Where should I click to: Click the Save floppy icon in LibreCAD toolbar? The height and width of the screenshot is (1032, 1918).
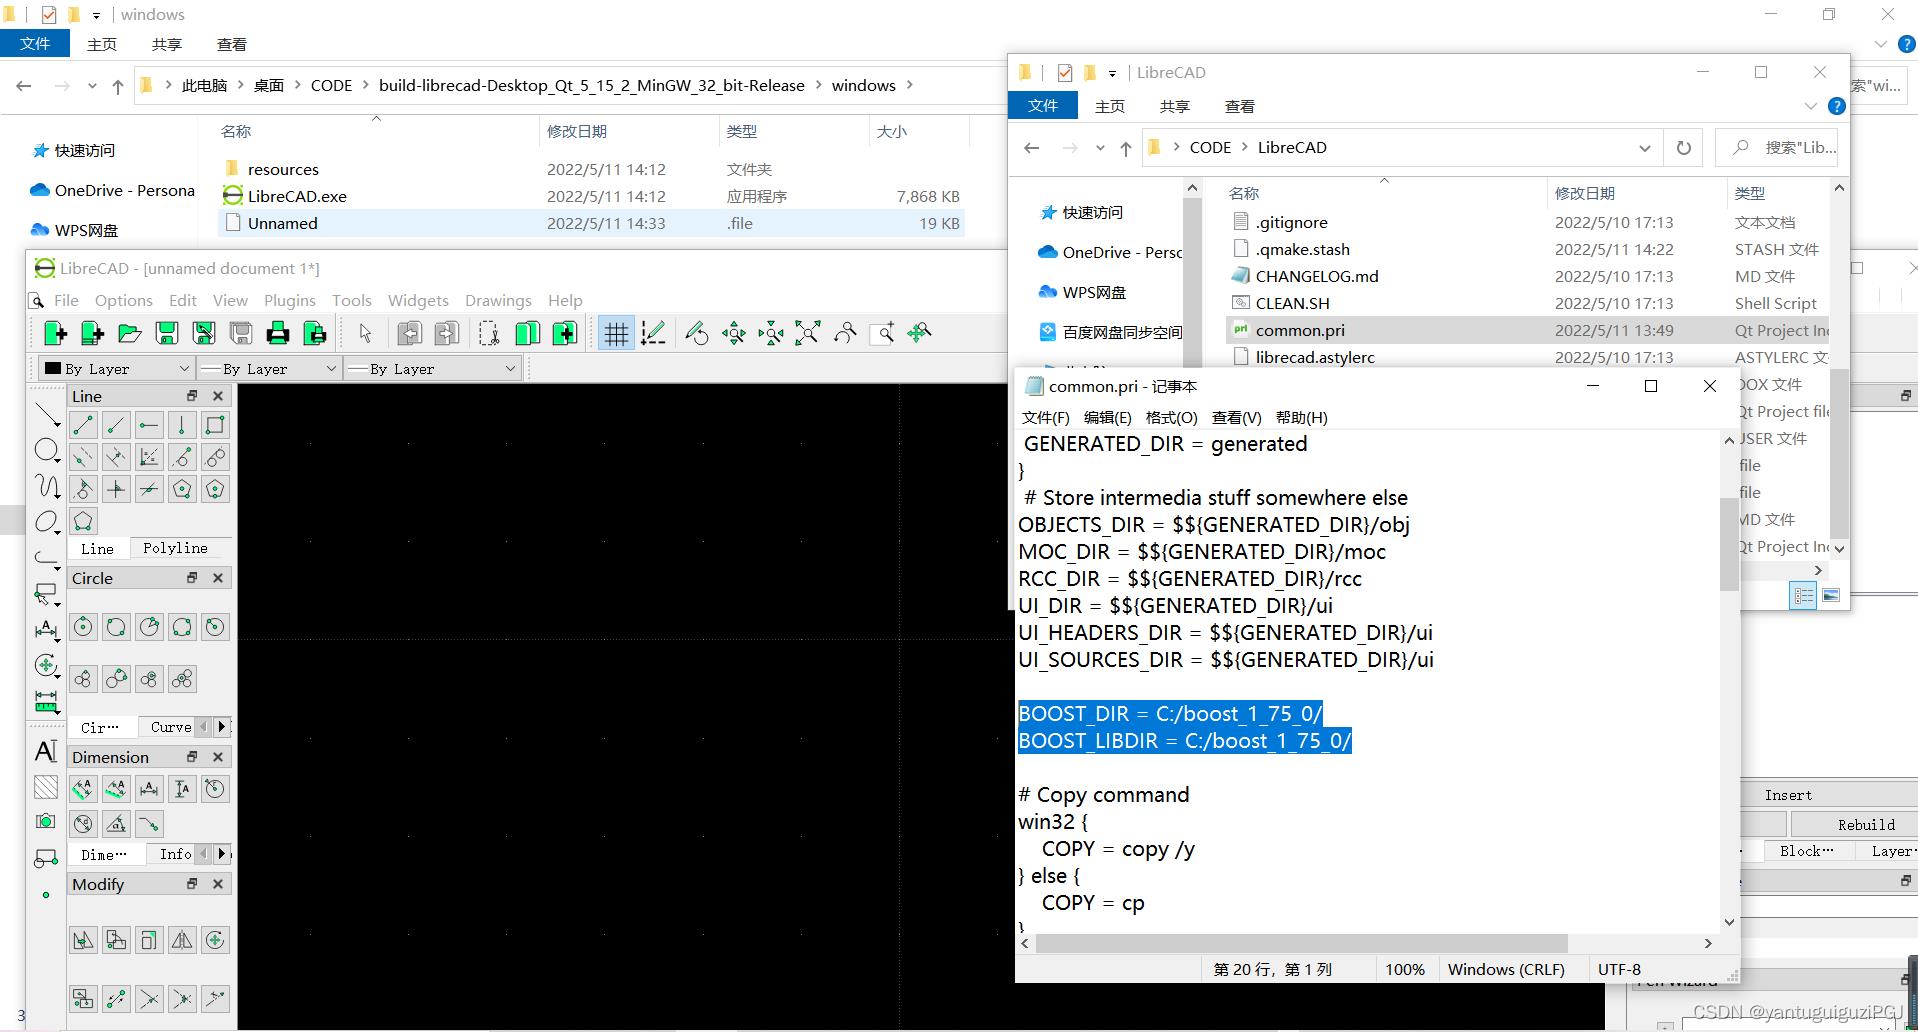click(167, 333)
